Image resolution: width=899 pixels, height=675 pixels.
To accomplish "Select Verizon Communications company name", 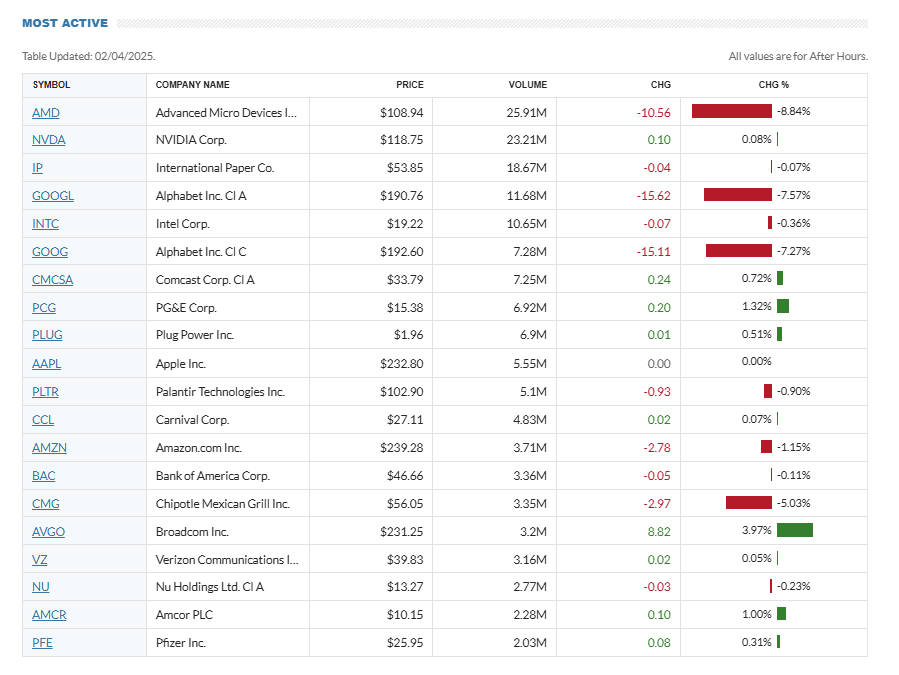I will tap(227, 560).
